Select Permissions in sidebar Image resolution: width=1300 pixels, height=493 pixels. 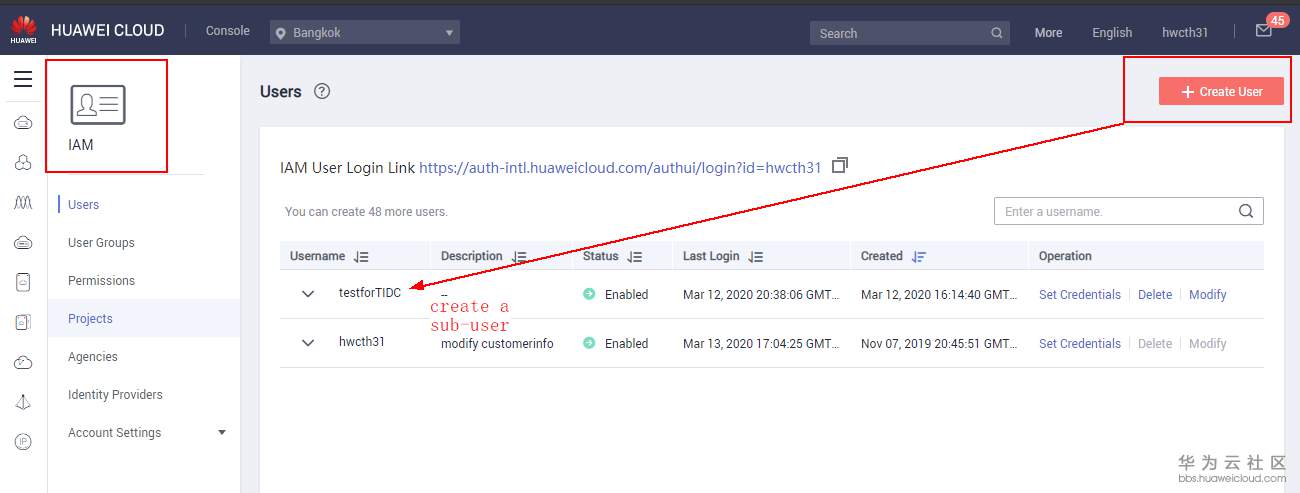[101, 281]
